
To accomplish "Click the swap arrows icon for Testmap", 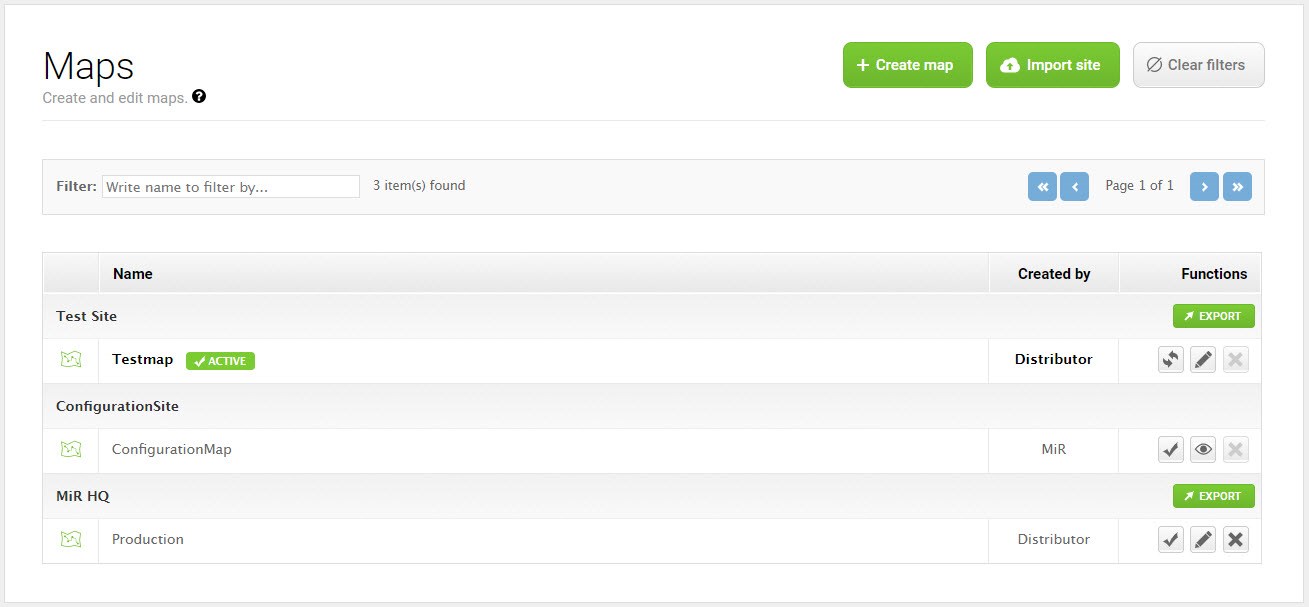I will tap(1171, 359).
